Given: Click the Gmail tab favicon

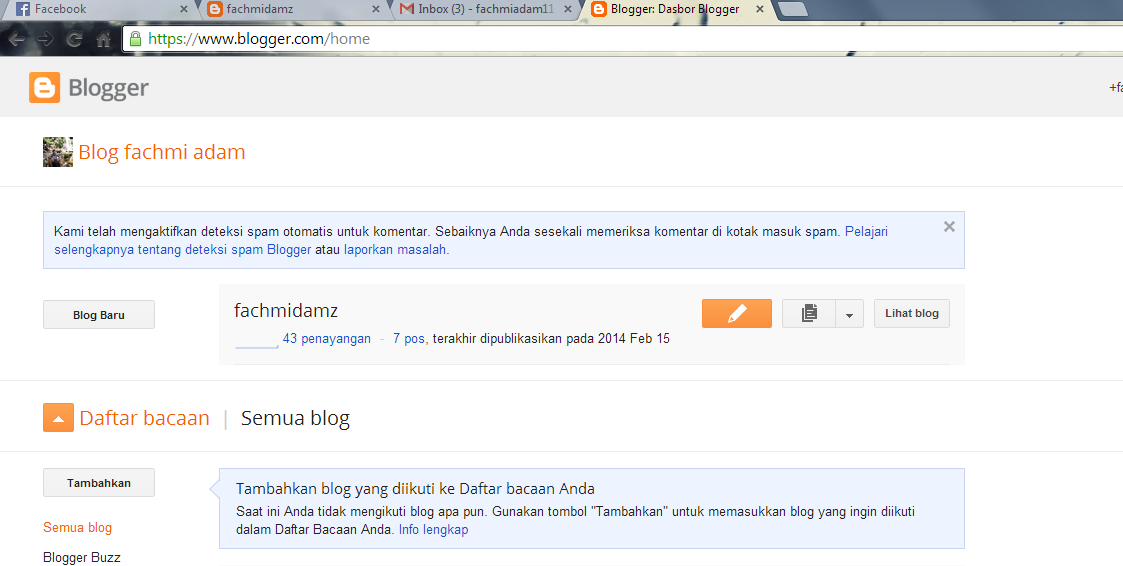Looking at the screenshot, I should 407,9.
